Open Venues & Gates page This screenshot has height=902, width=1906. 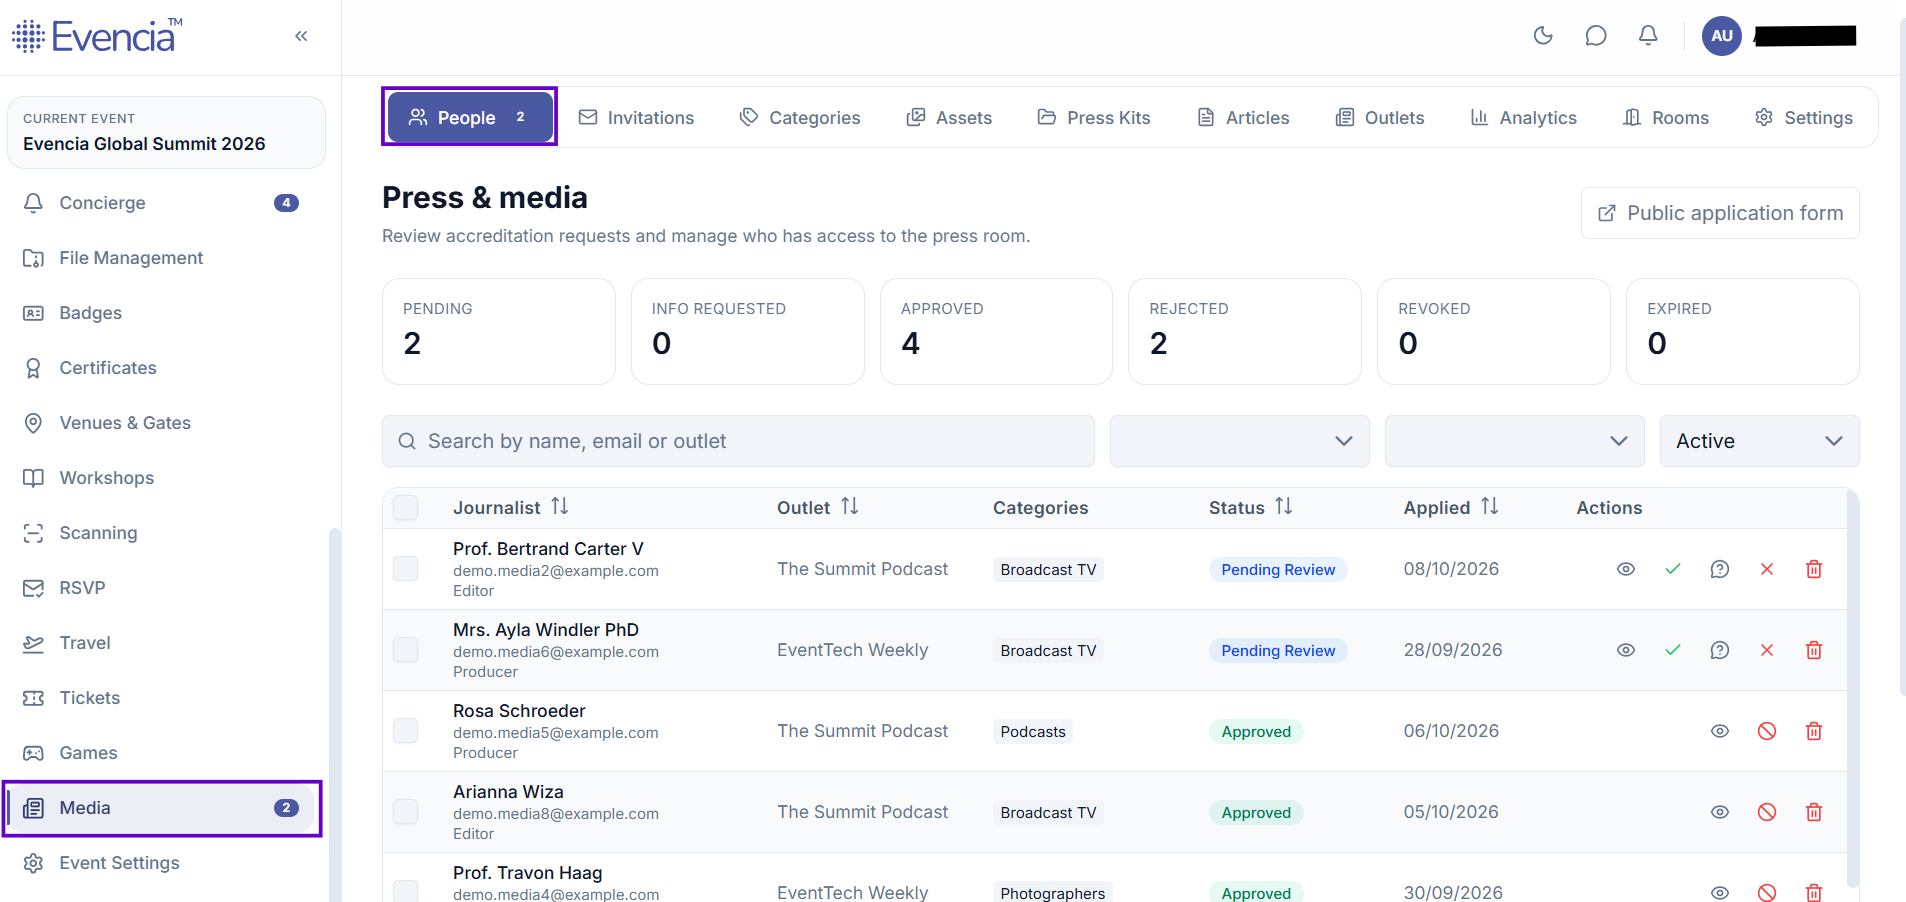coord(162,423)
